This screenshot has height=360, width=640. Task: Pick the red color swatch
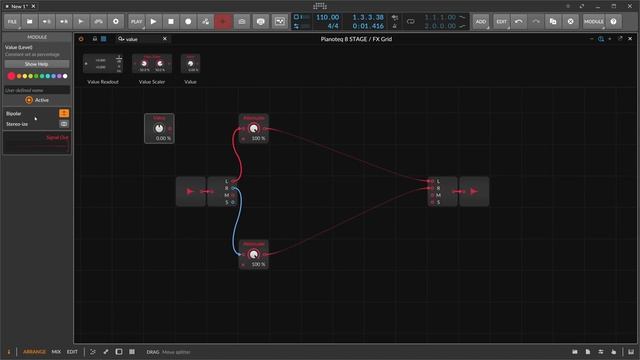pos(11,76)
